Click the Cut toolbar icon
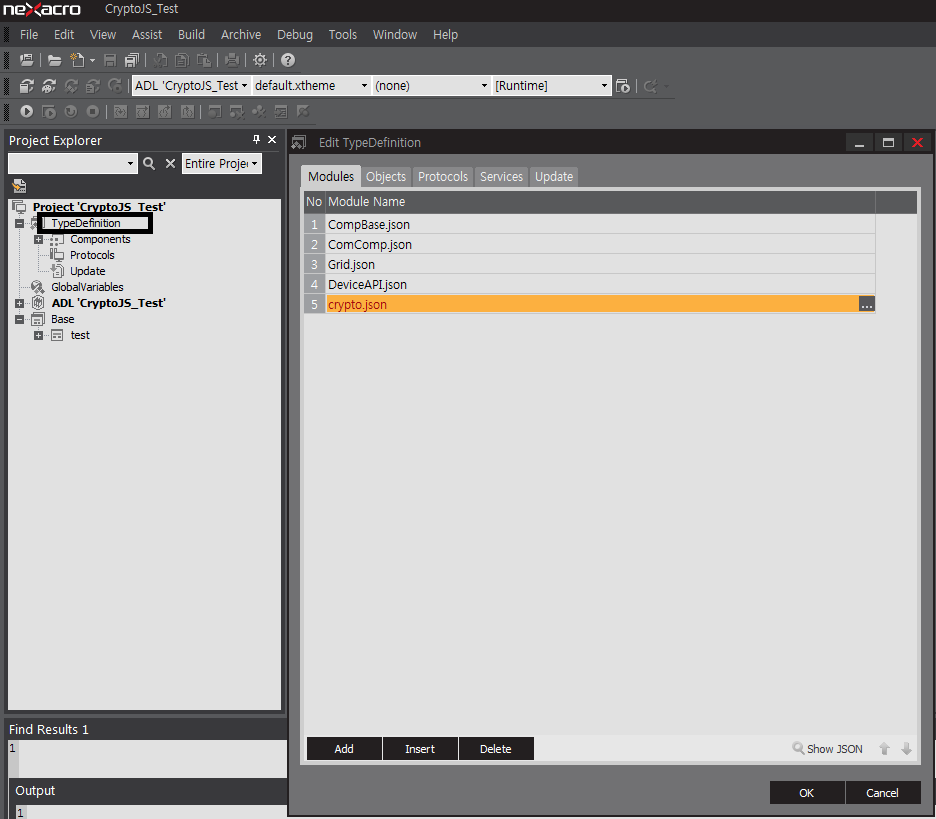The height and width of the screenshot is (819, 936). point(160,60)
